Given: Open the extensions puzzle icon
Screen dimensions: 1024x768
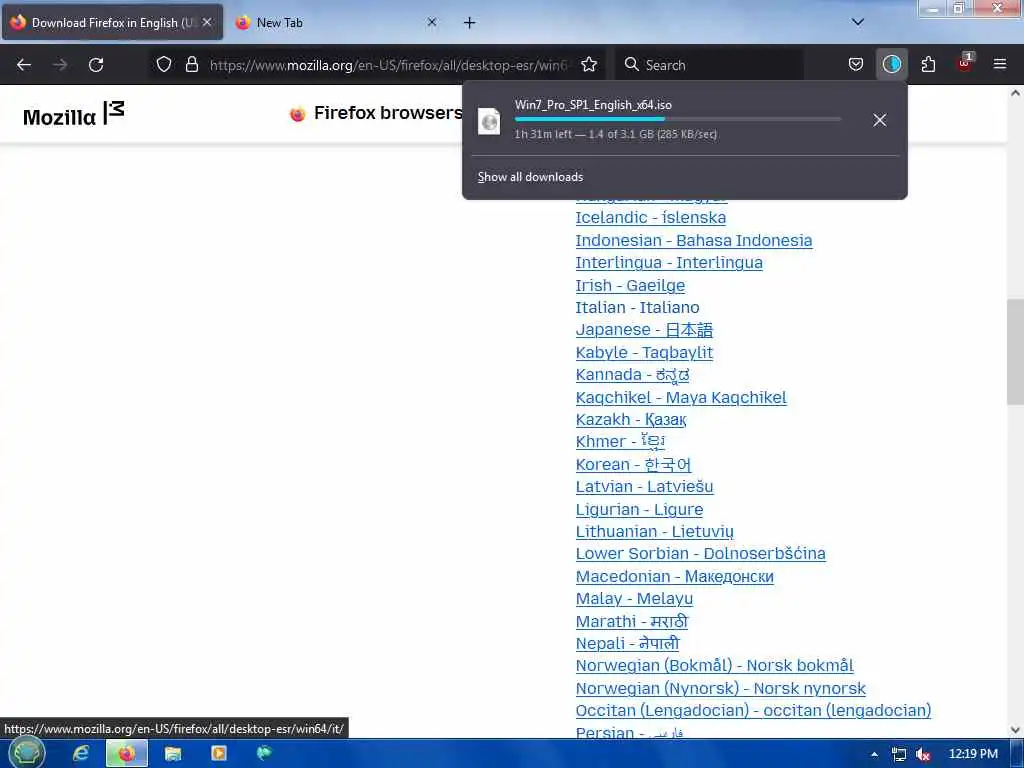Looking at the screenshot, I should point(928,64).
